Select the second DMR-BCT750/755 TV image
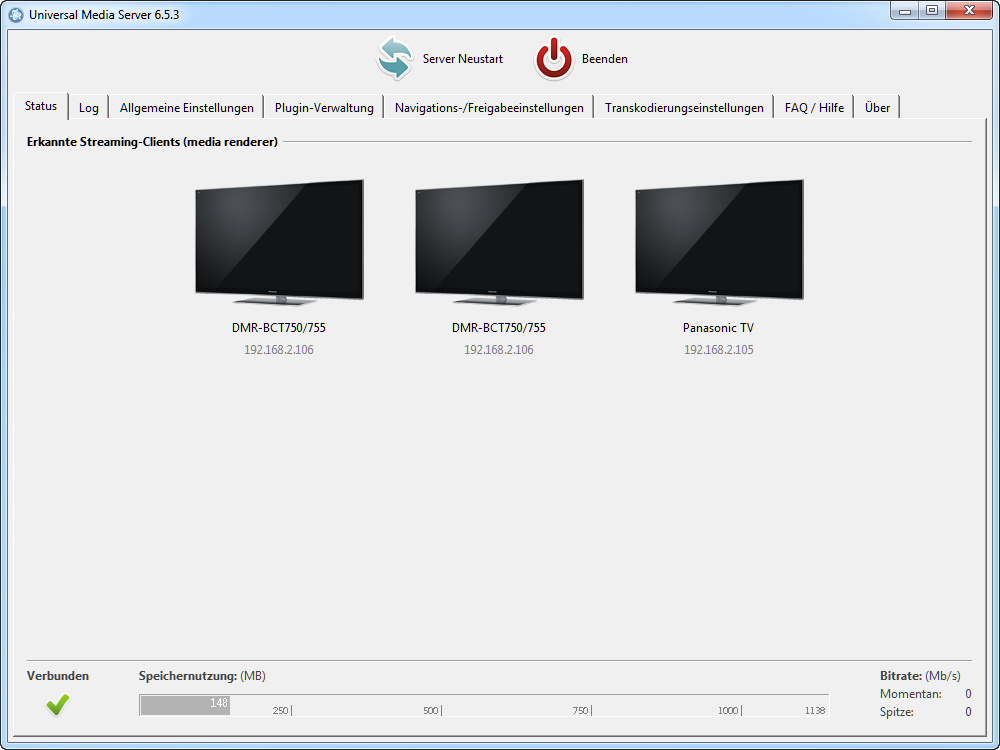1000x750 pixels. [499, 242]
